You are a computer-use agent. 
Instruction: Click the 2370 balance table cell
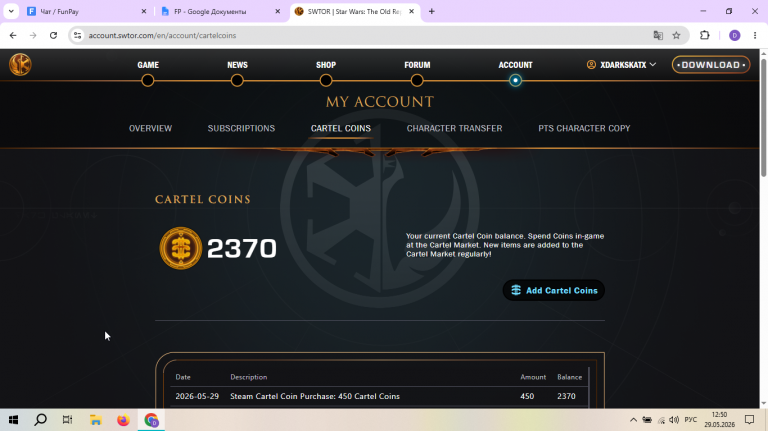[x=566, y=396]
